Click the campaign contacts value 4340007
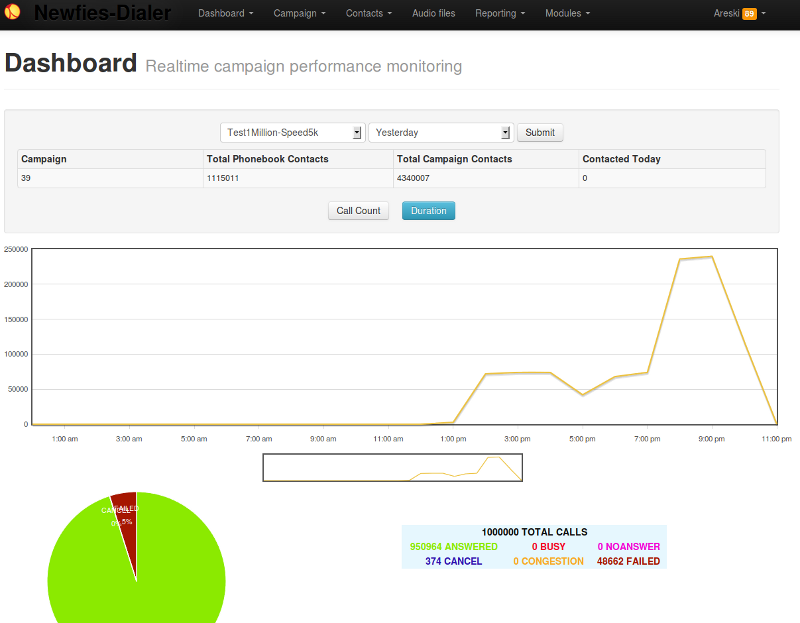The image size is (800, 623). [413, 178]
